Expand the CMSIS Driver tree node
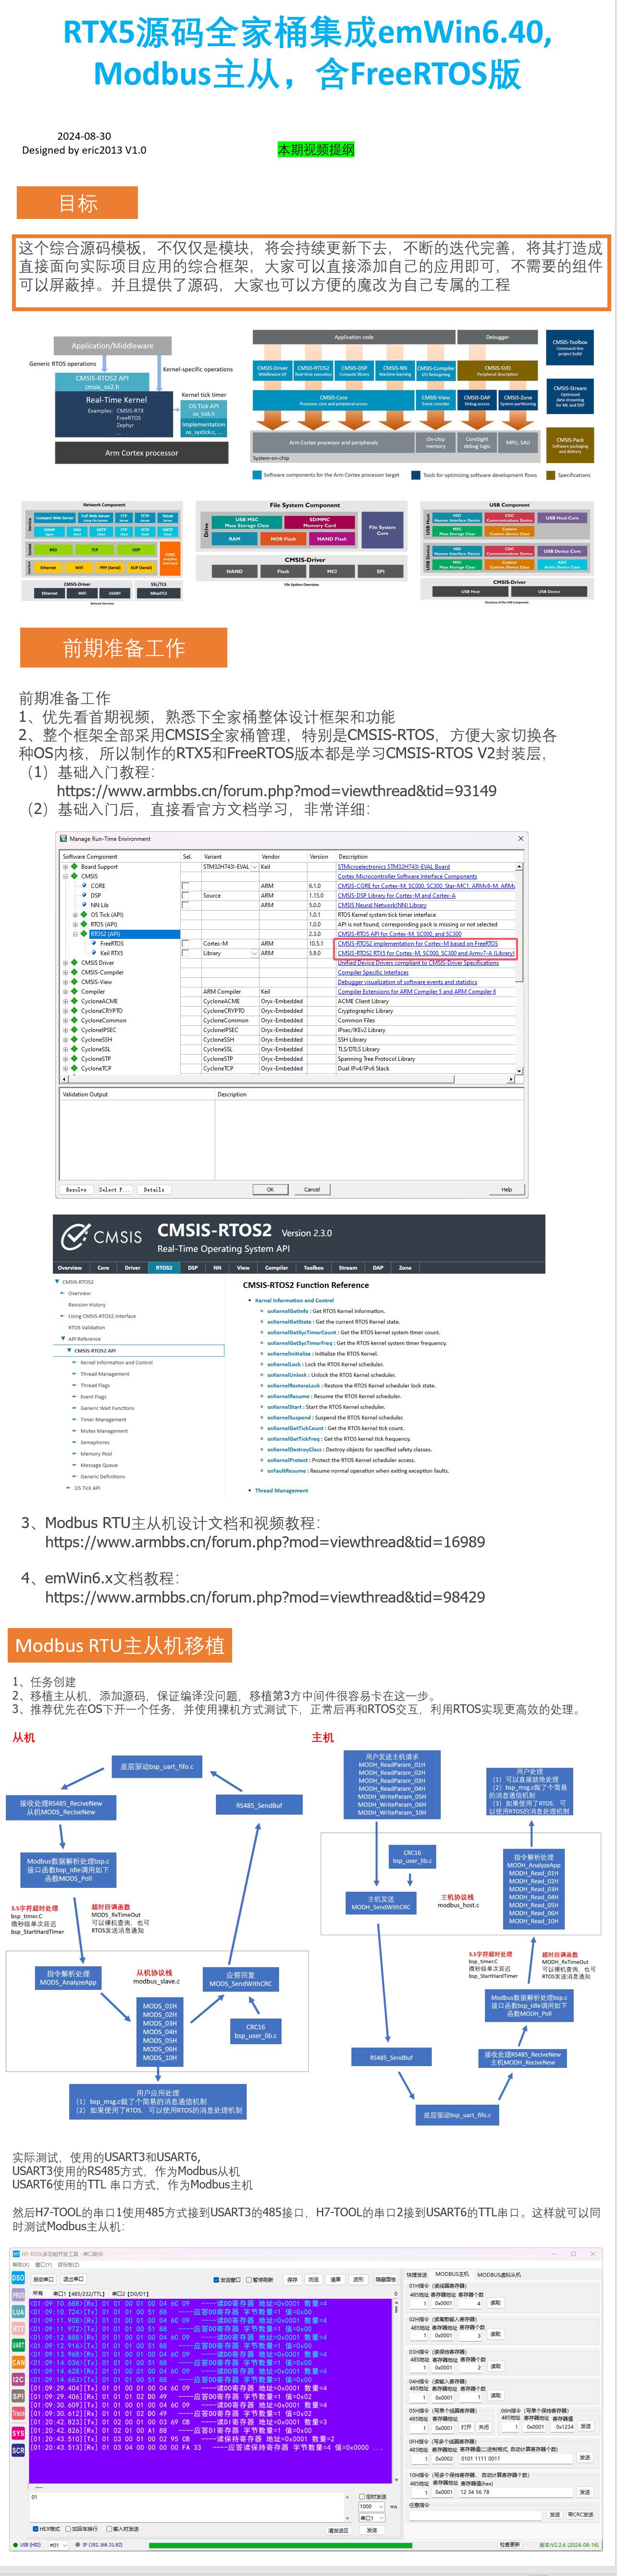 point(66,963)
